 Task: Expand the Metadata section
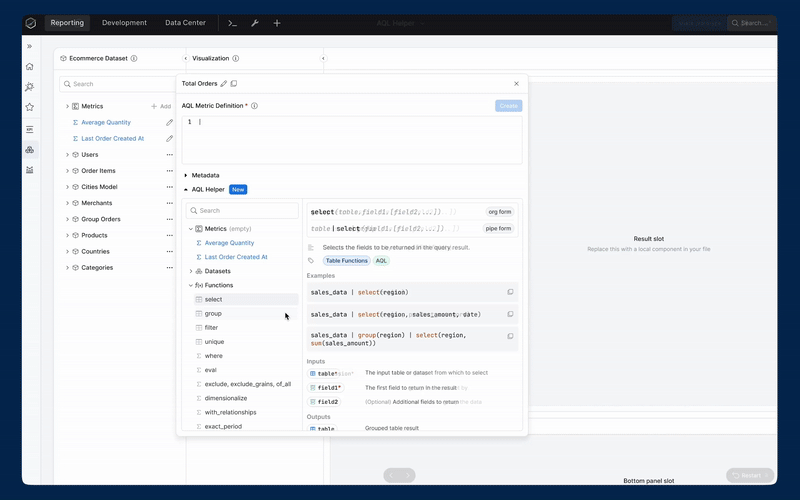(186, 175)
